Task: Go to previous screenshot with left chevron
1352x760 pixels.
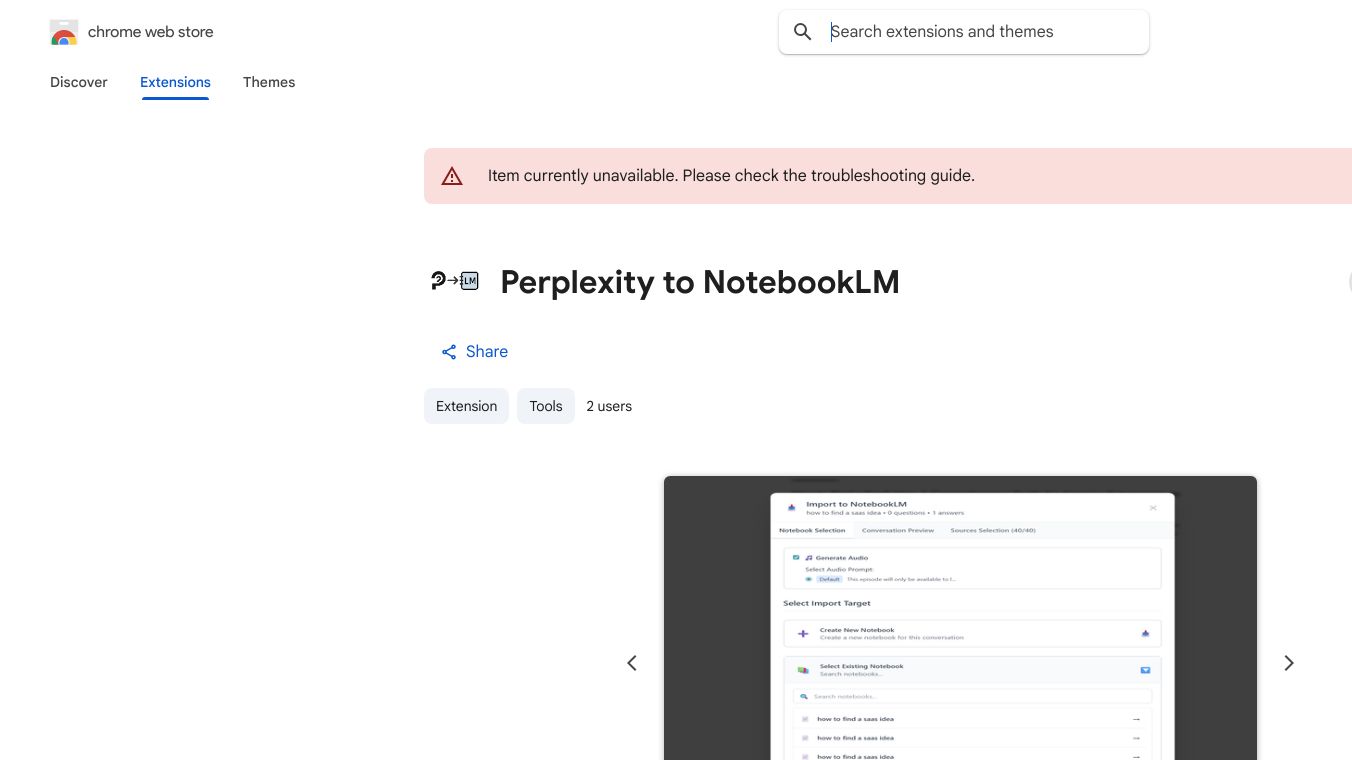Action: click(x=632, y=663)
